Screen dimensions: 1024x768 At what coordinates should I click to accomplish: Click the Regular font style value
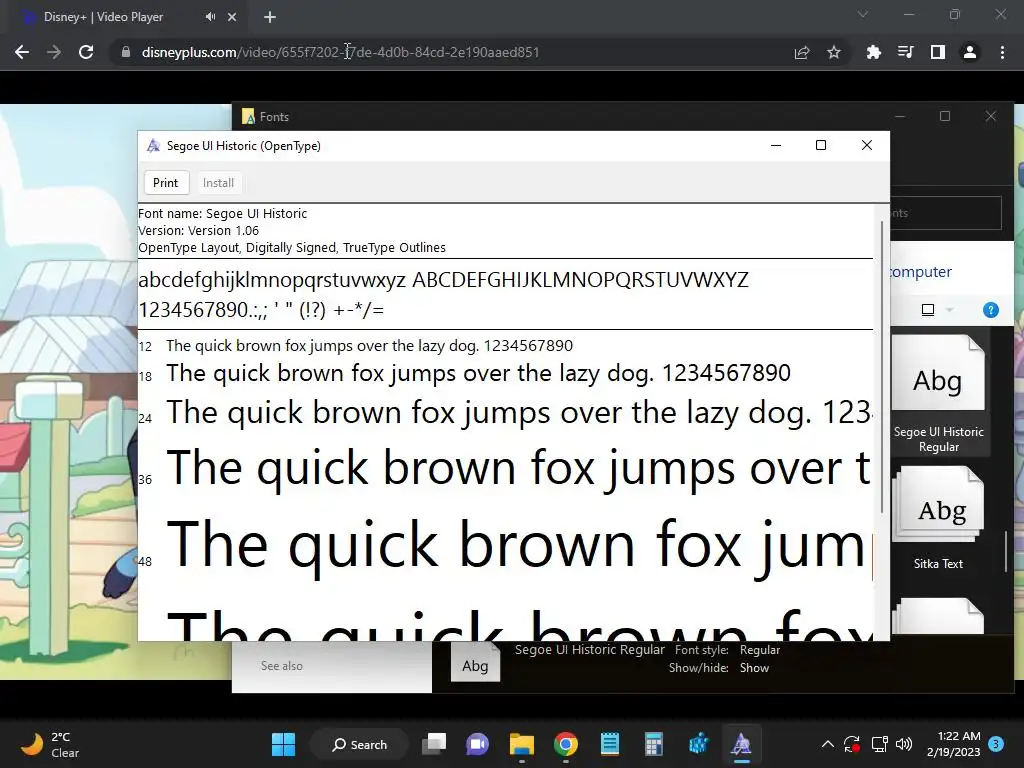click(x=760, y=650)
